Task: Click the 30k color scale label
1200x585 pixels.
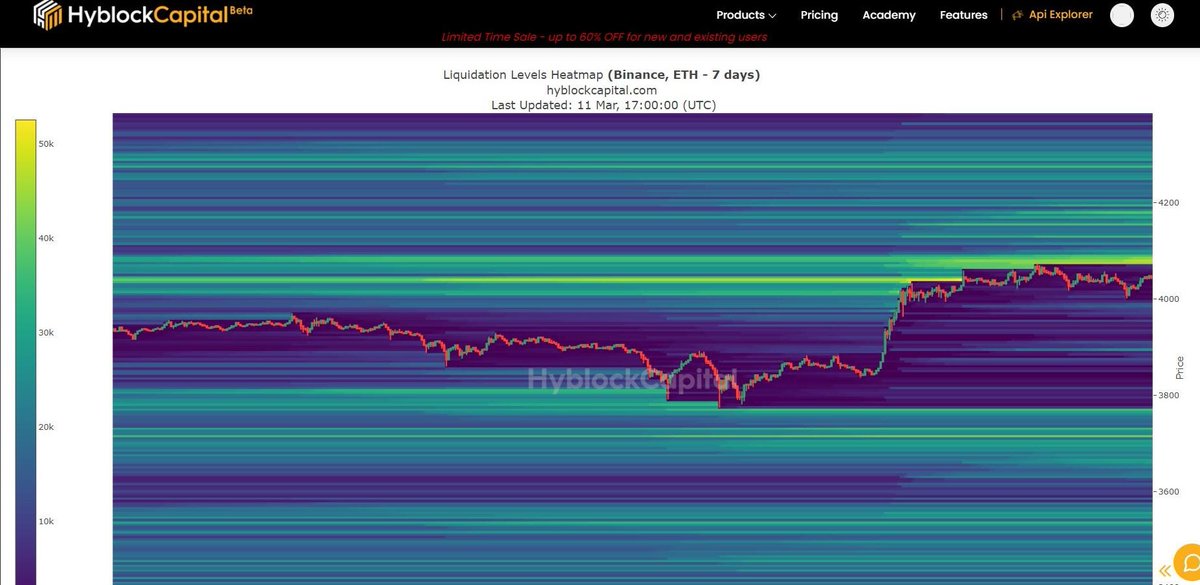Action: [x=46, y=332]
